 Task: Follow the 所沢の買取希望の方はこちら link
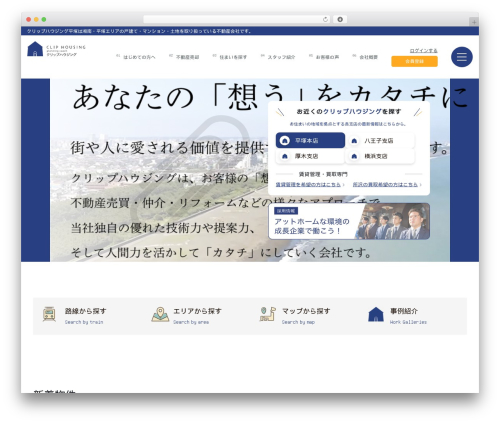(x=387, y=184)
